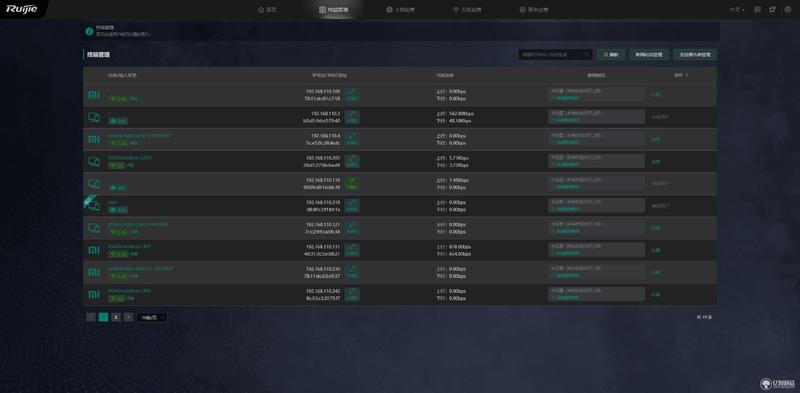The image size is (800, 393).
Task: Open the home tab in top navigation
Action: coord(267,10)
